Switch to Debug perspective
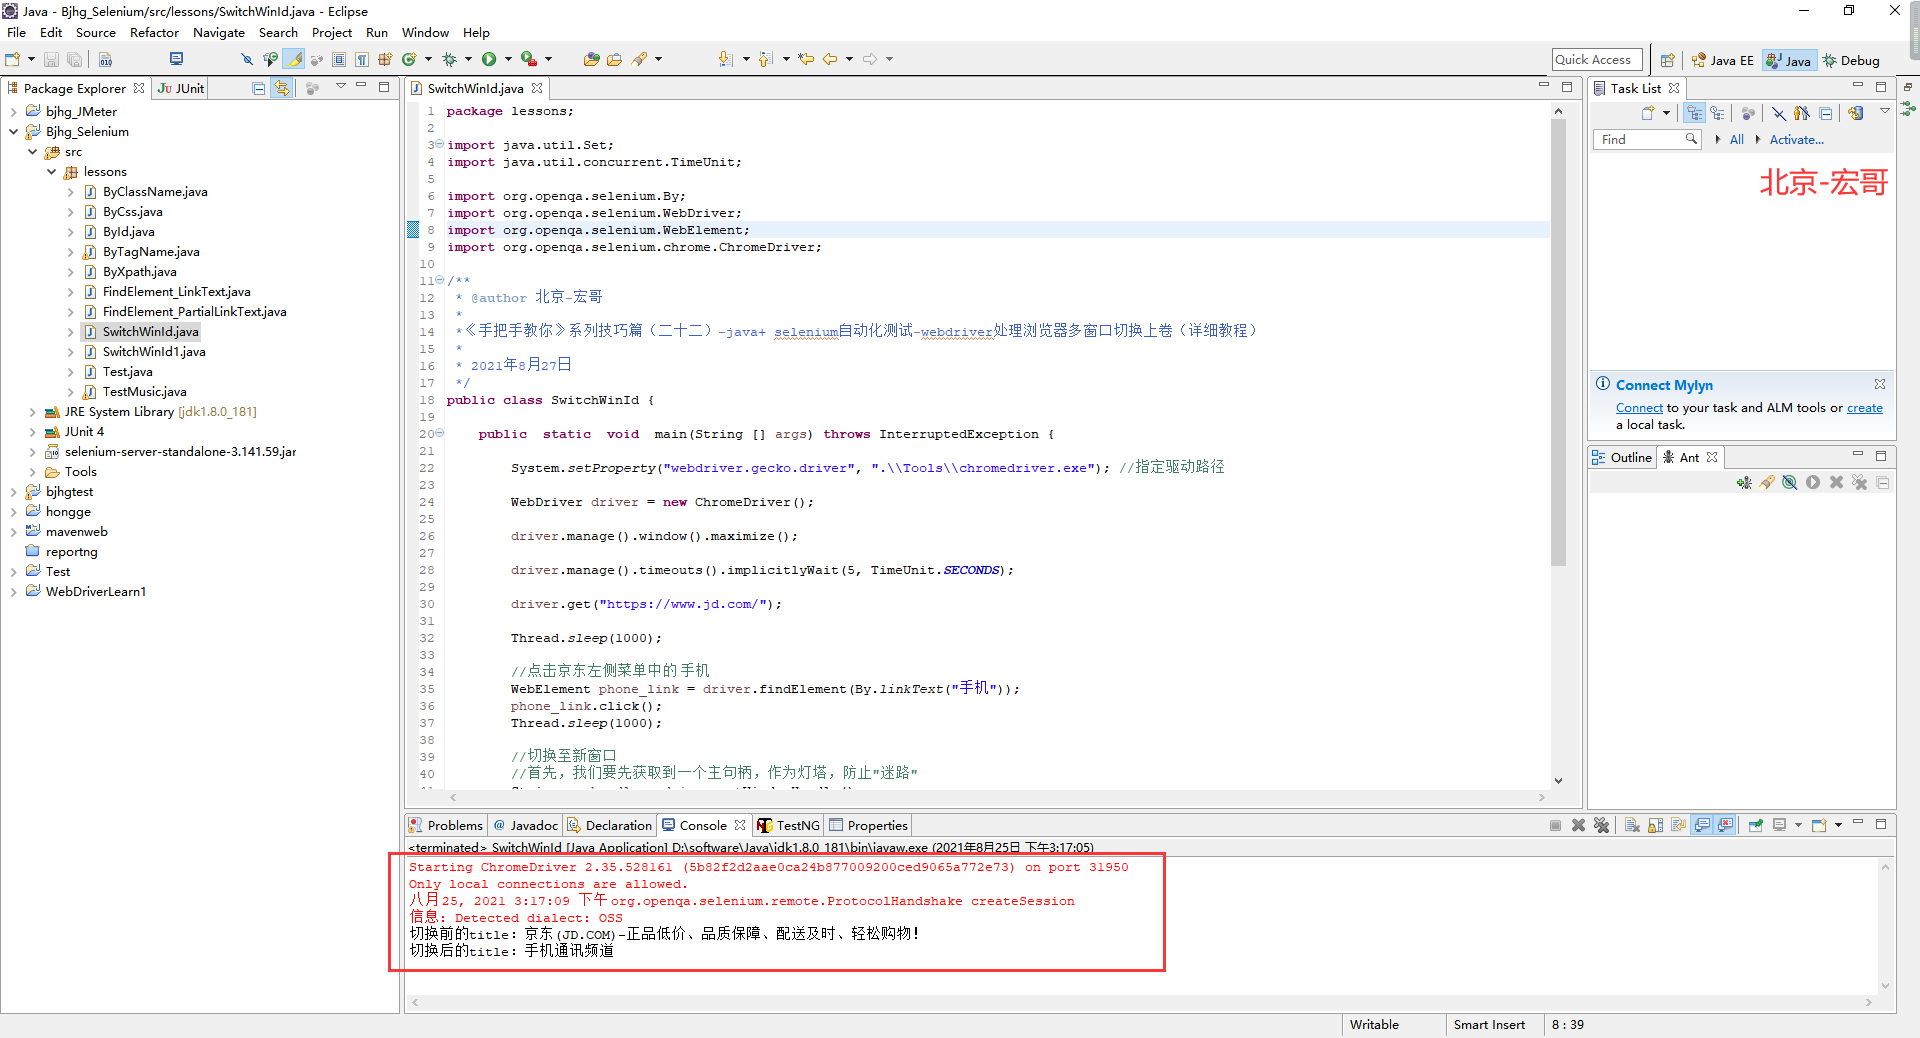1920x1038 pixels. pos(1851,60)
